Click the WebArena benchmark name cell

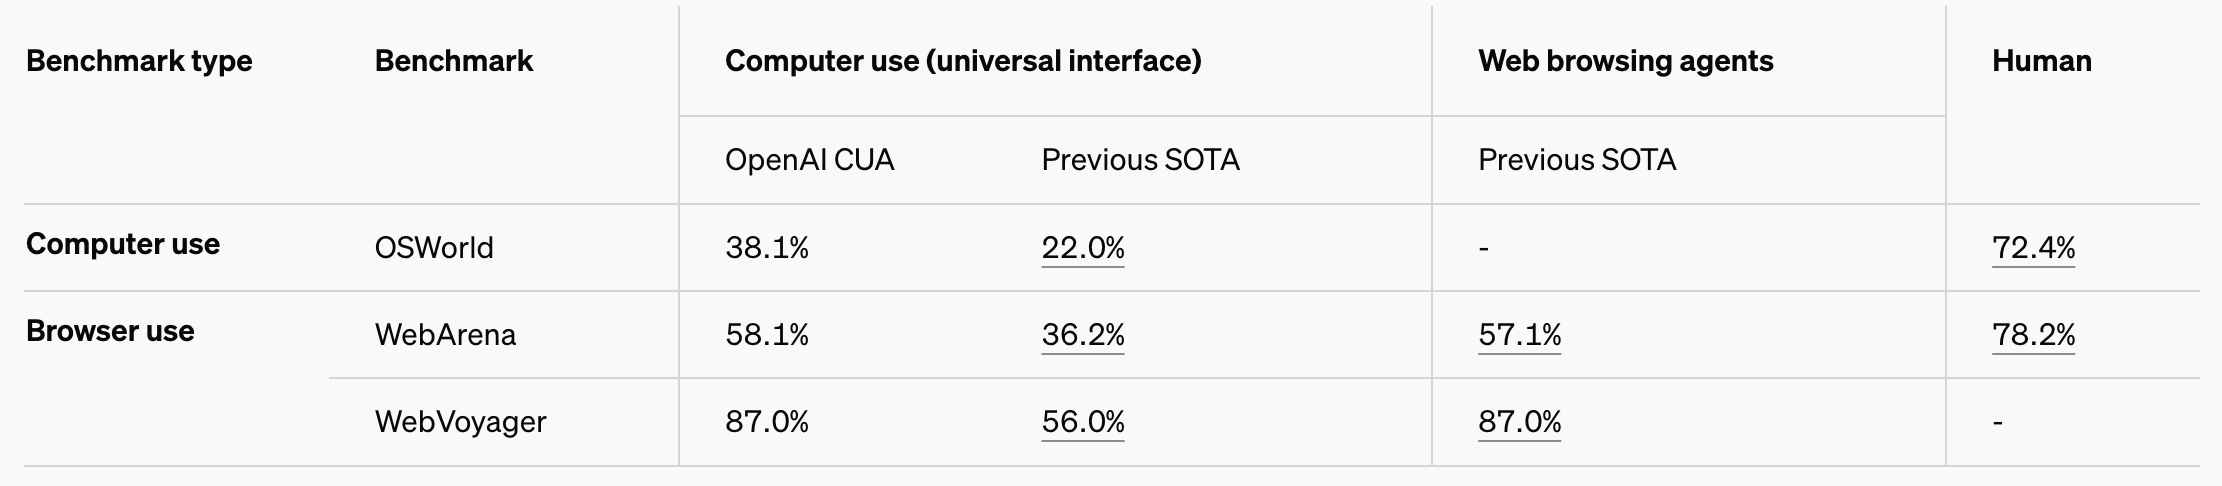click(445, 334)
